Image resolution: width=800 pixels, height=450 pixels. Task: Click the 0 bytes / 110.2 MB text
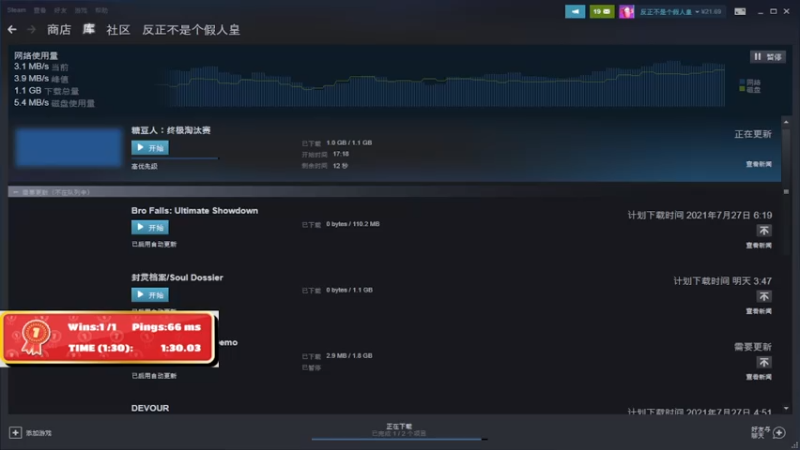[x=353, y=224]
